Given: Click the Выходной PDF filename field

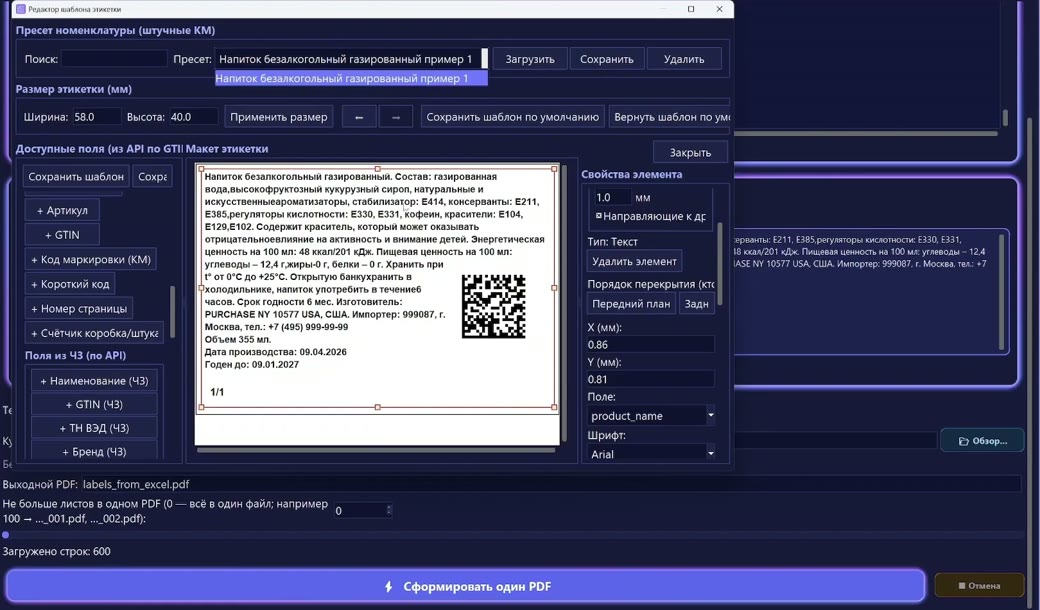Looking at the screenshot, I should click(551, 485).
